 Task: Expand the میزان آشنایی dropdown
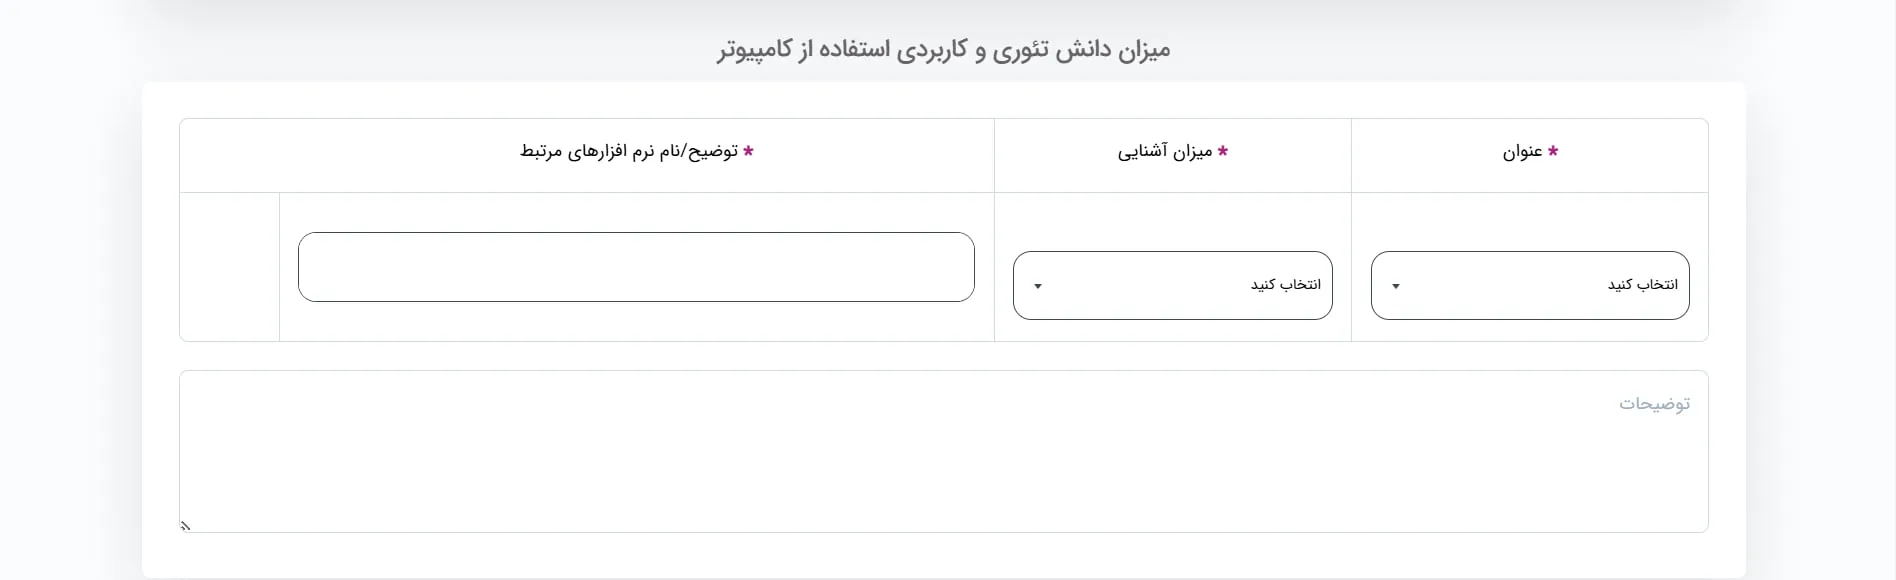pos(1172,285)
